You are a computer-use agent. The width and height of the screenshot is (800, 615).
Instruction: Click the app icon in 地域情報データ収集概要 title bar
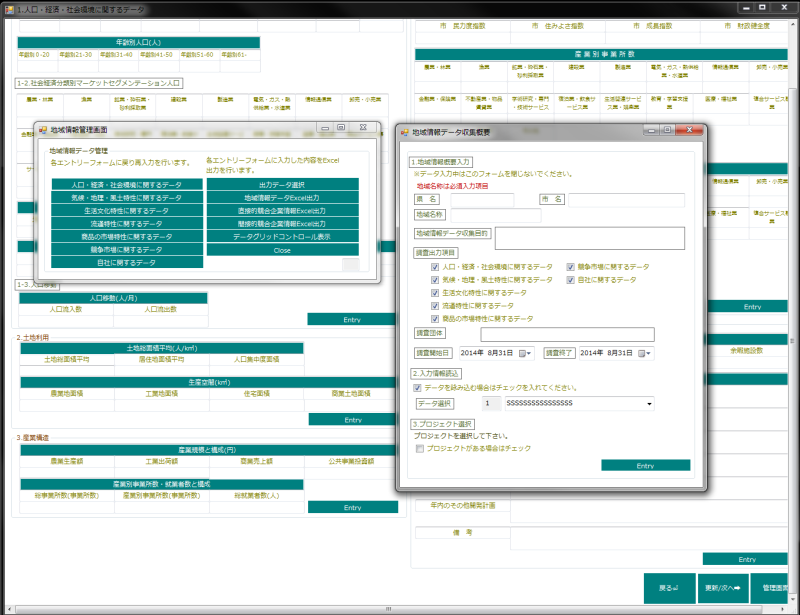(405, 132)
